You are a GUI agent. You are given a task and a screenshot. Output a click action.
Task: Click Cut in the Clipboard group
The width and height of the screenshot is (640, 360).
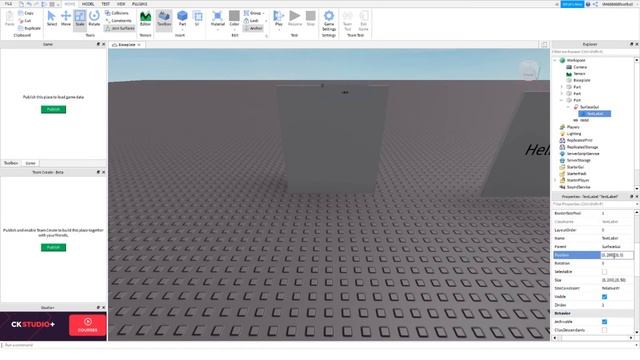(x=25, y=21)
